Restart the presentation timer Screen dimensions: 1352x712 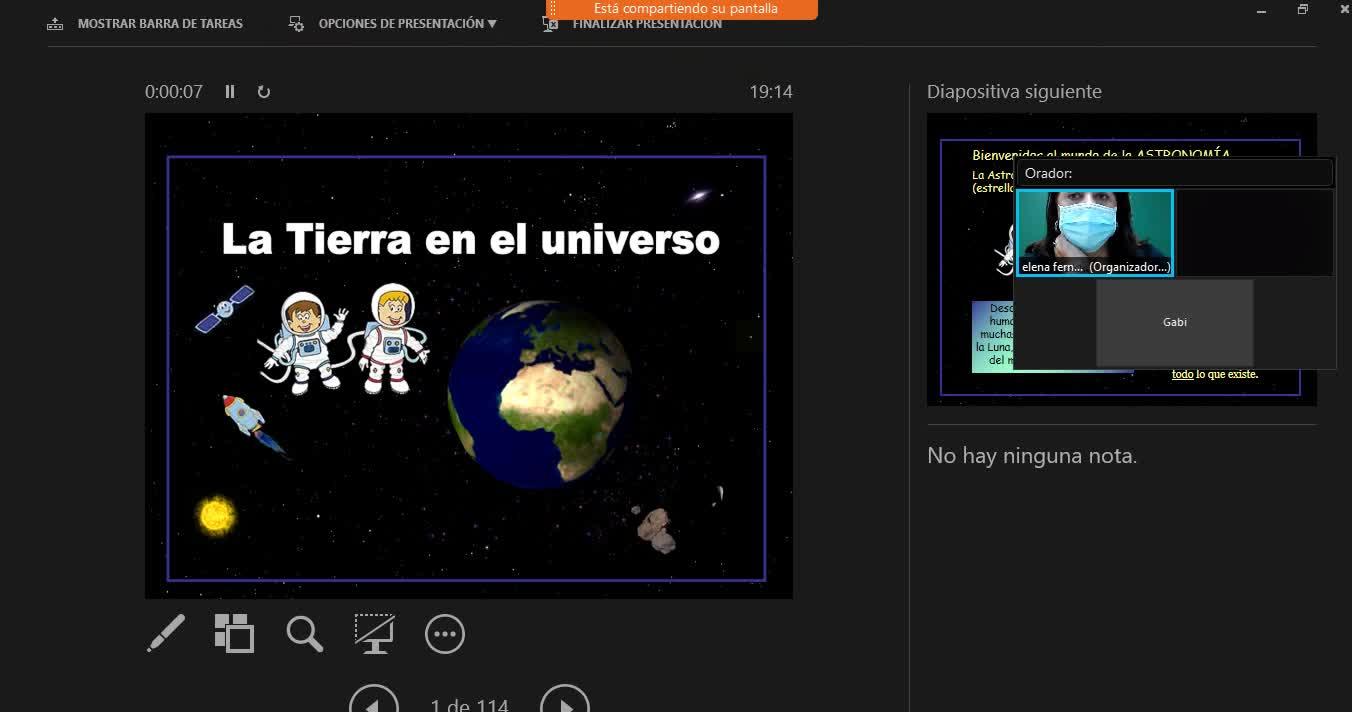pyautogui.click(x=264, y=92)
